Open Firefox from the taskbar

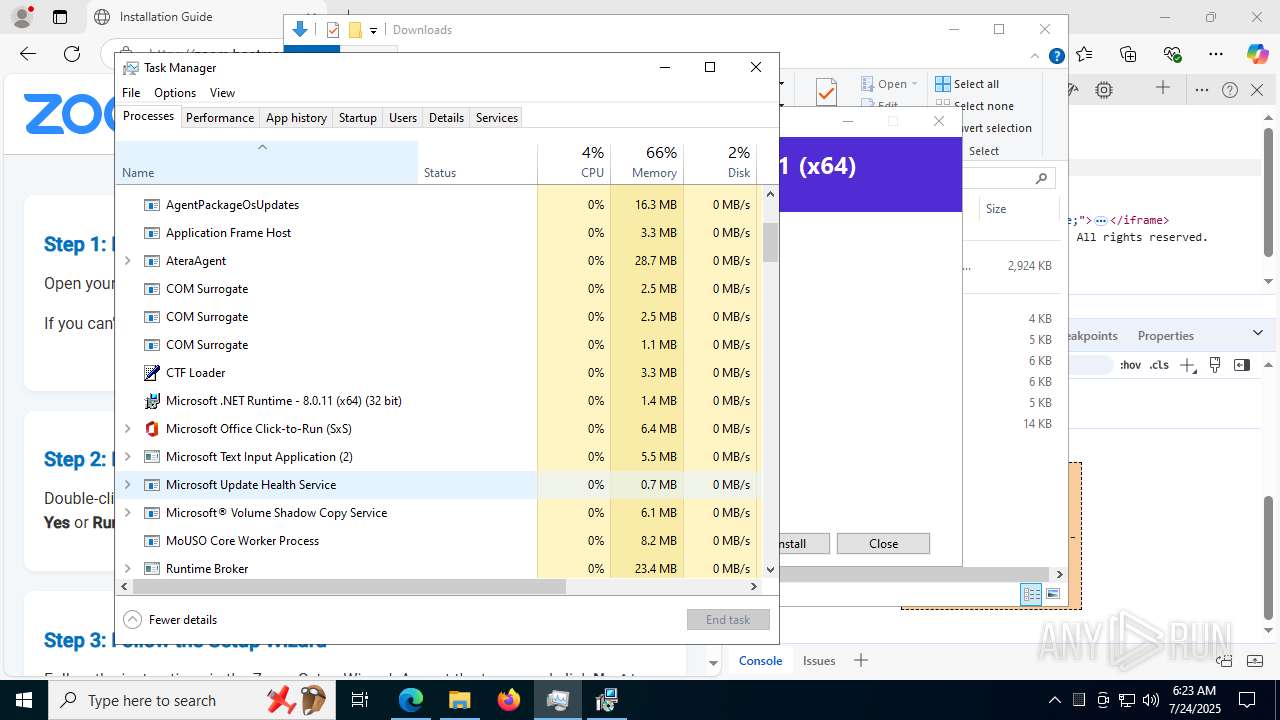509,700
